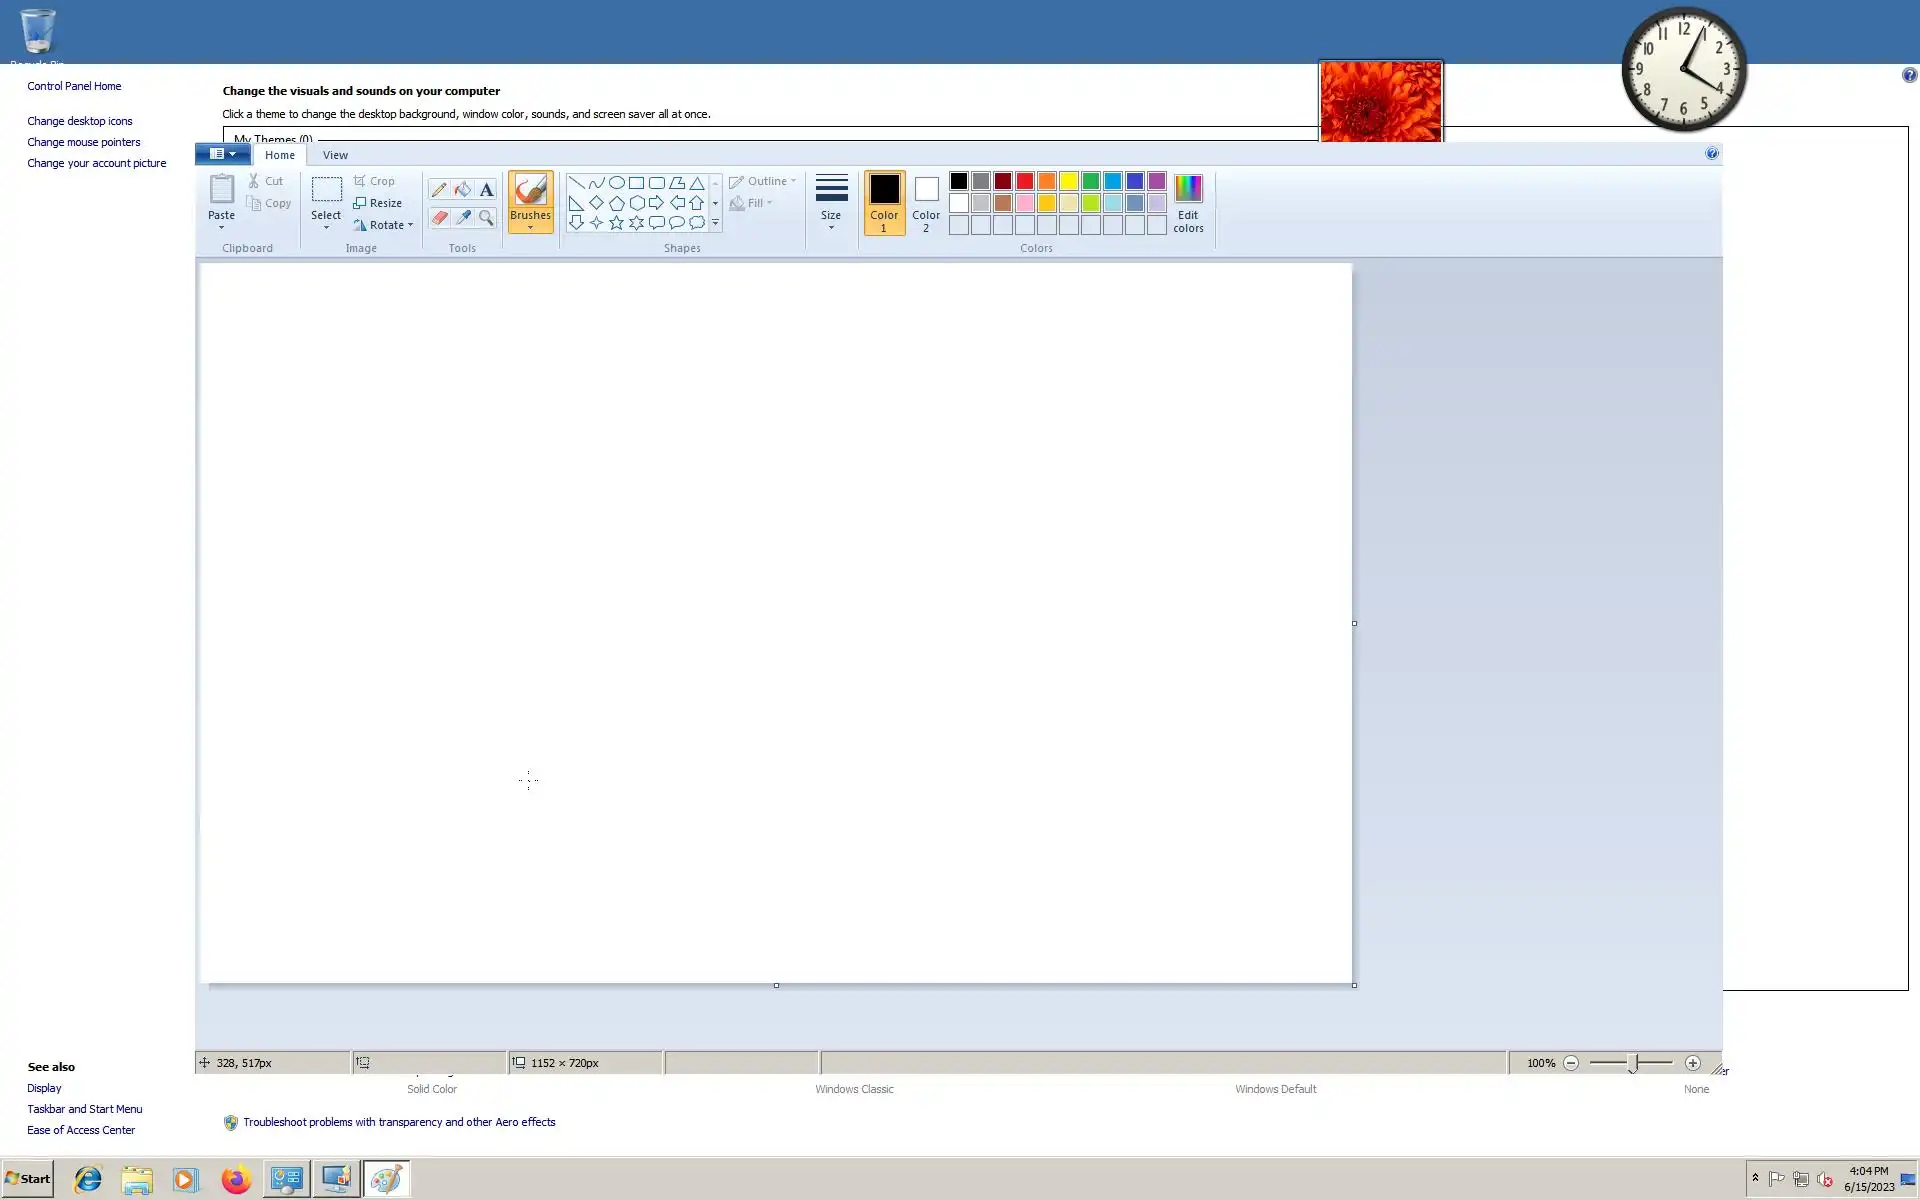The image size is (1920, 1200).
Task: Activate the Color 2 selector
Action: tap(926, 203)
